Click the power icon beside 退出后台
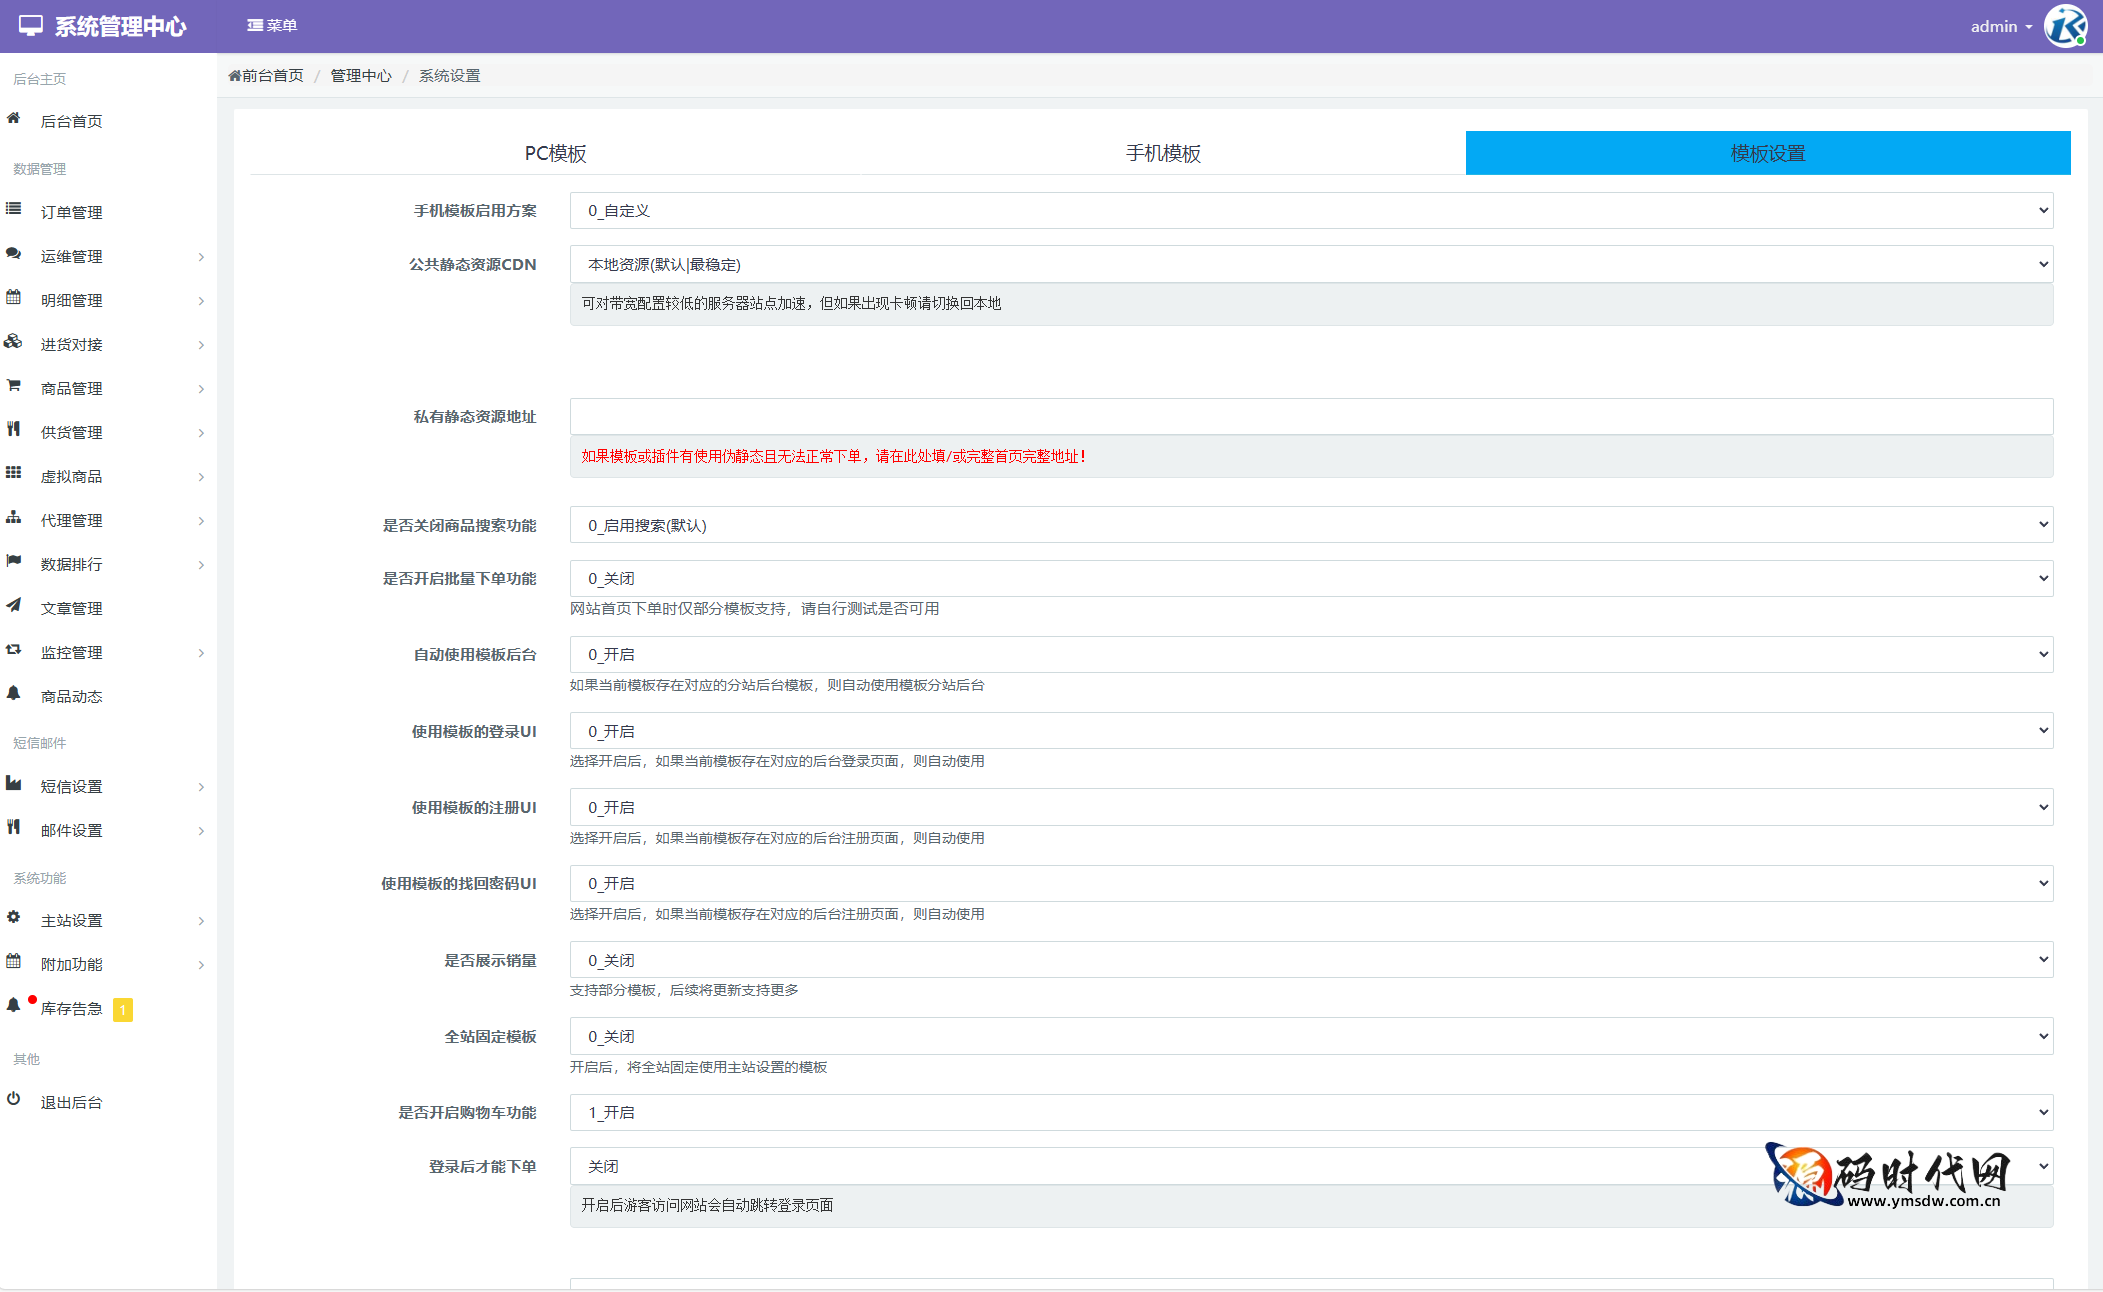This screenshot has height=1292, width=2103. [13, 1100]
